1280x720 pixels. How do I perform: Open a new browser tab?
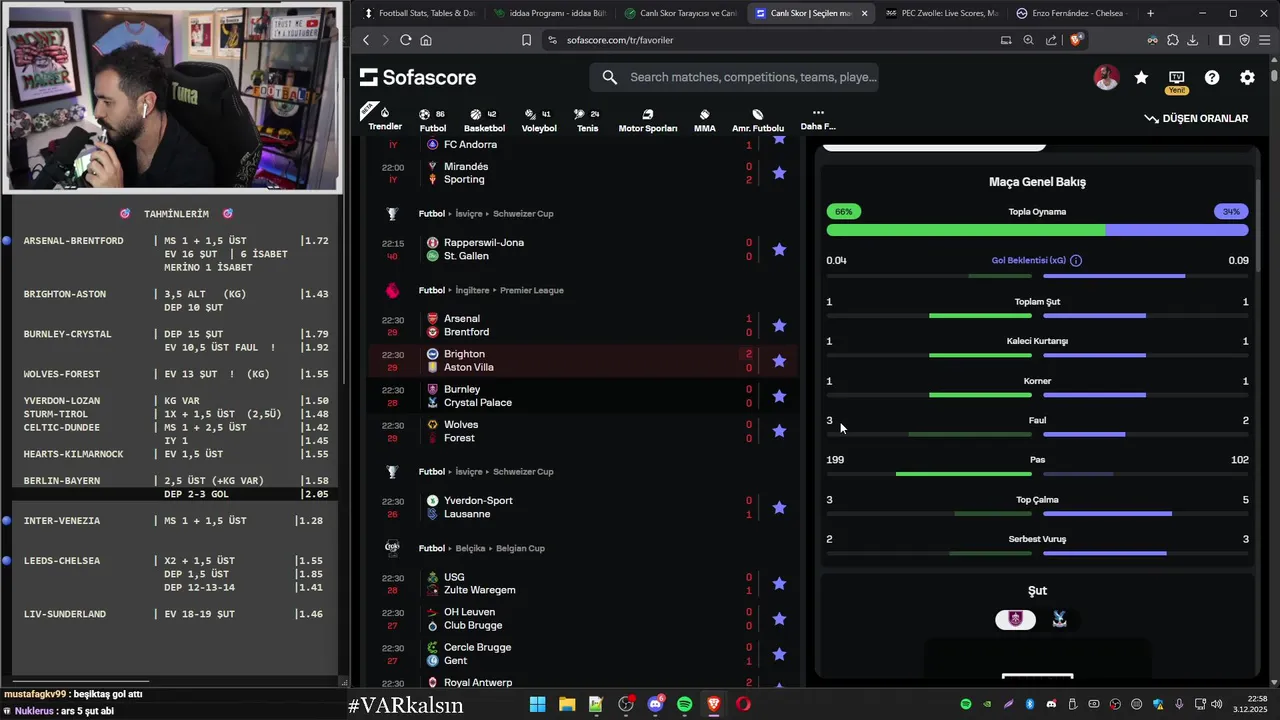coord(1150,13)
